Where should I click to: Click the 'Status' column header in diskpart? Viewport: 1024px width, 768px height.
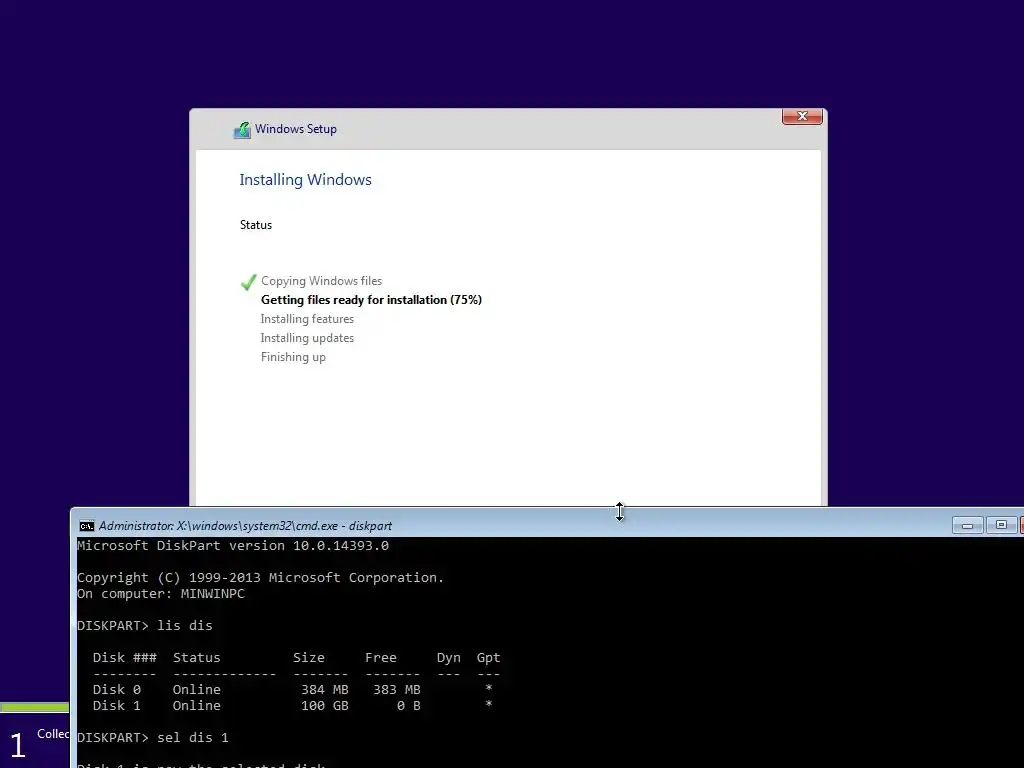click(197, 658)
